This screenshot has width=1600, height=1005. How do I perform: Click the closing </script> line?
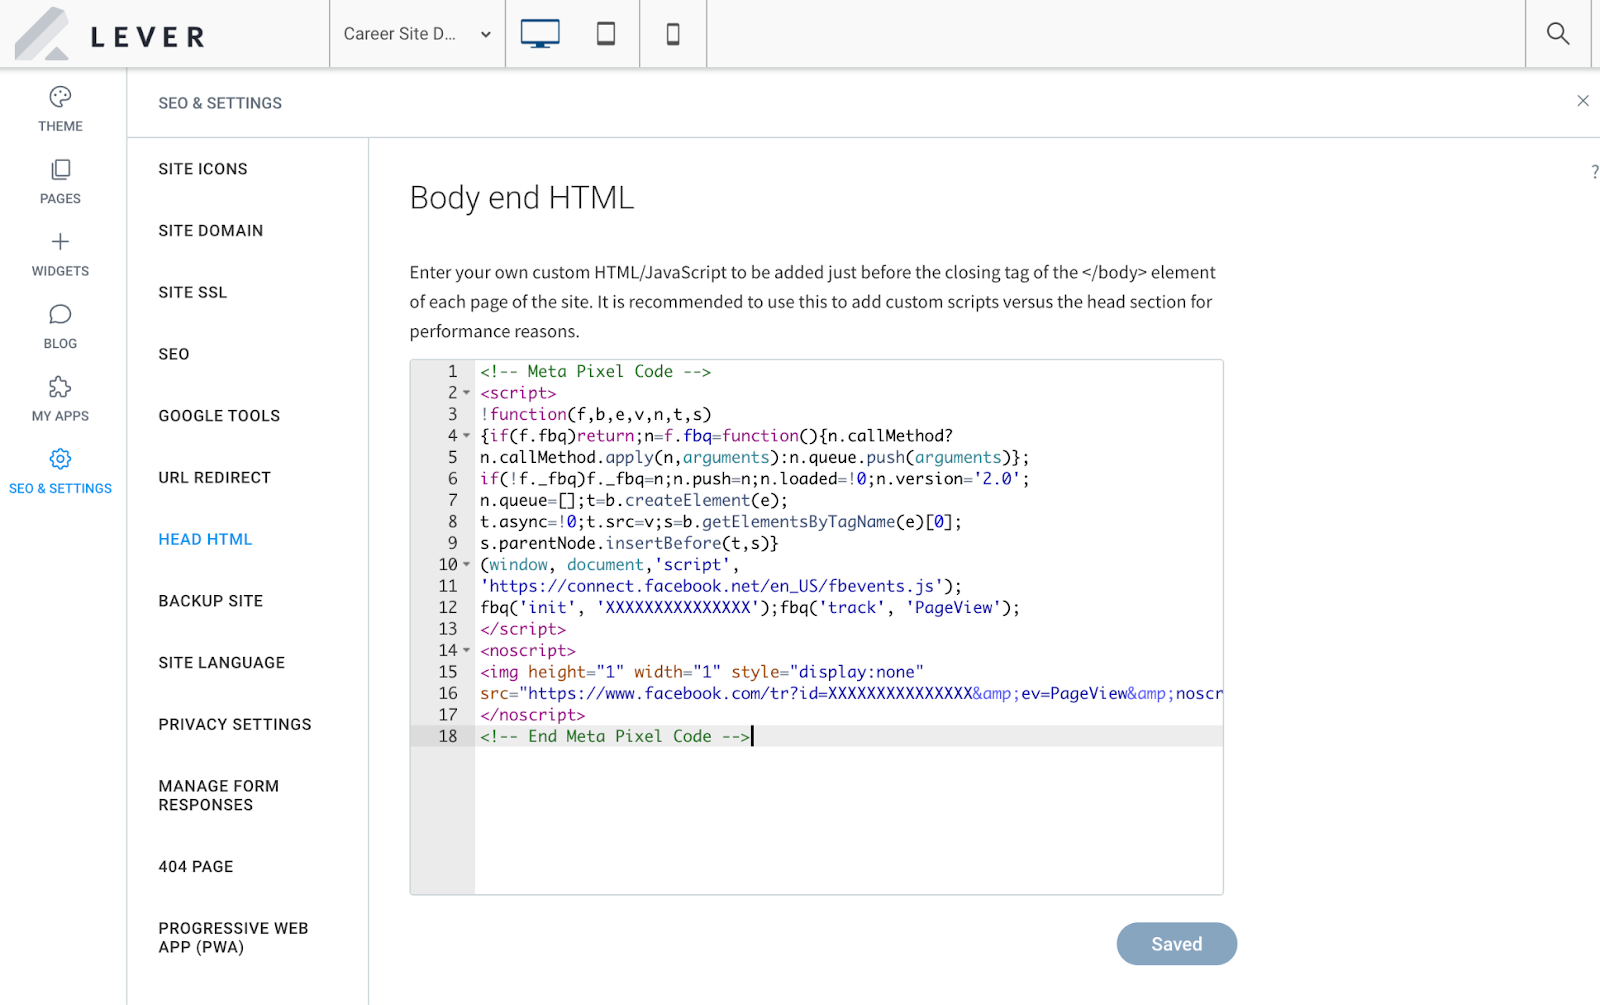[523, 630]
